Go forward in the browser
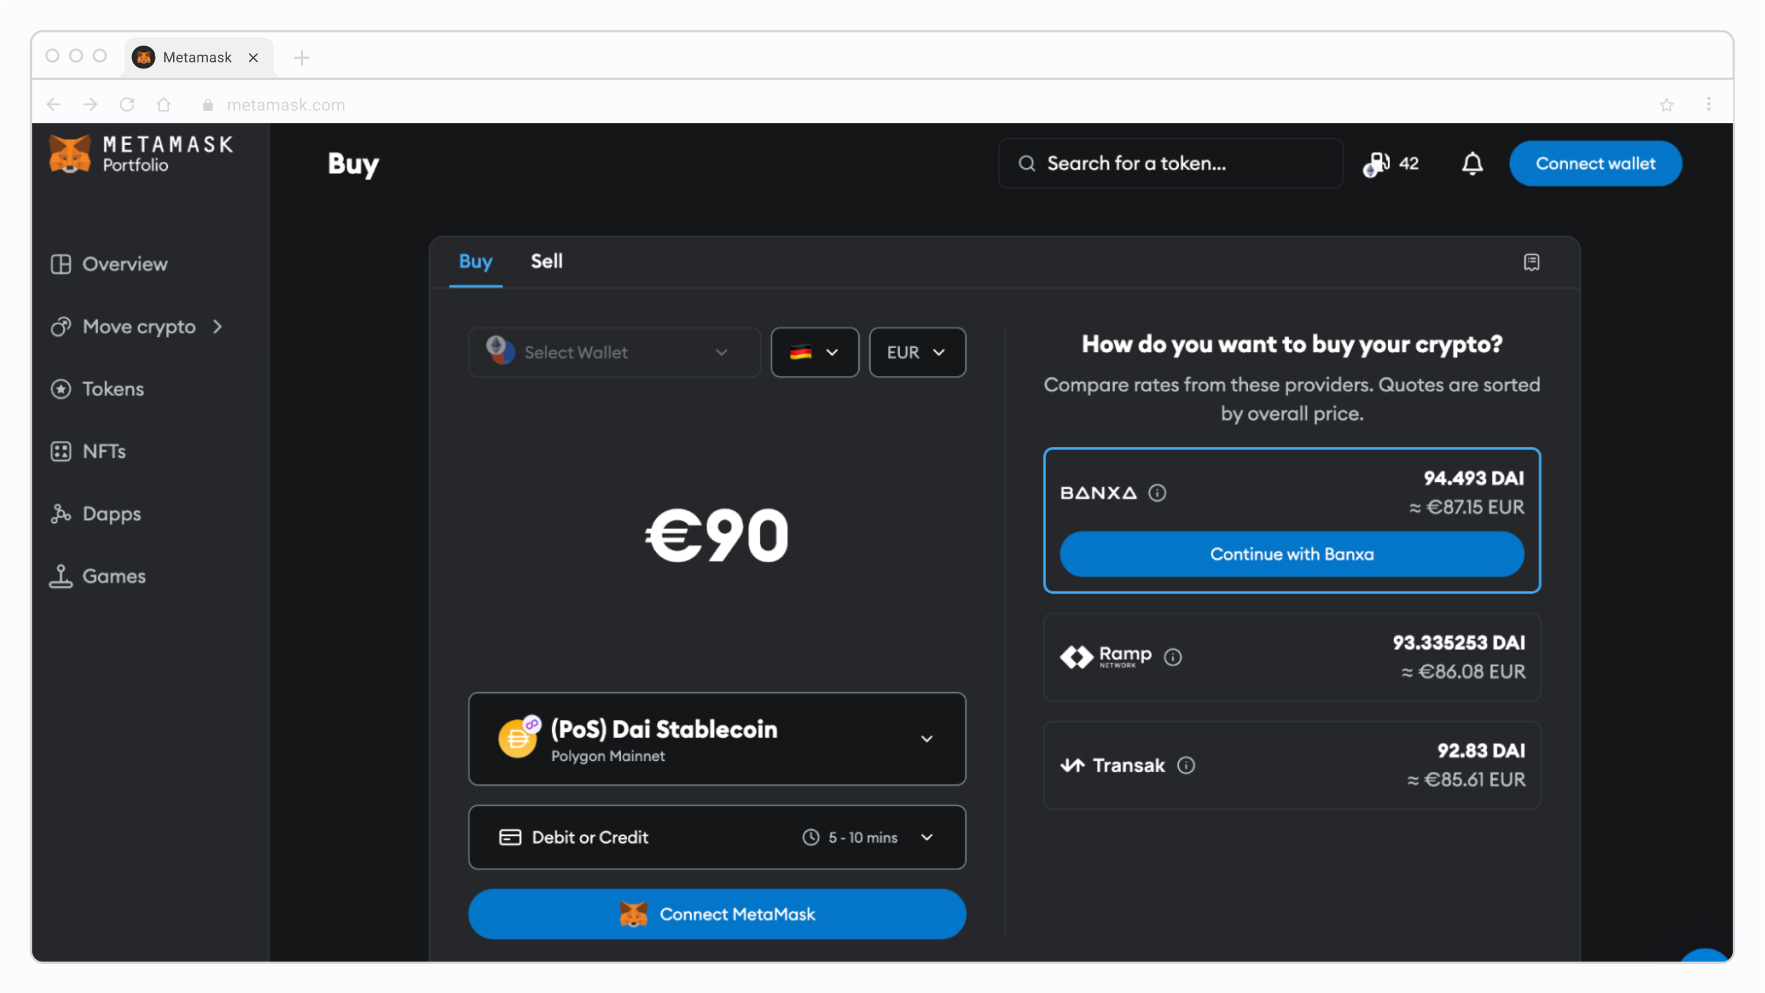The width and height of the screenshot is (1765, 993). (x=90, y=104)
